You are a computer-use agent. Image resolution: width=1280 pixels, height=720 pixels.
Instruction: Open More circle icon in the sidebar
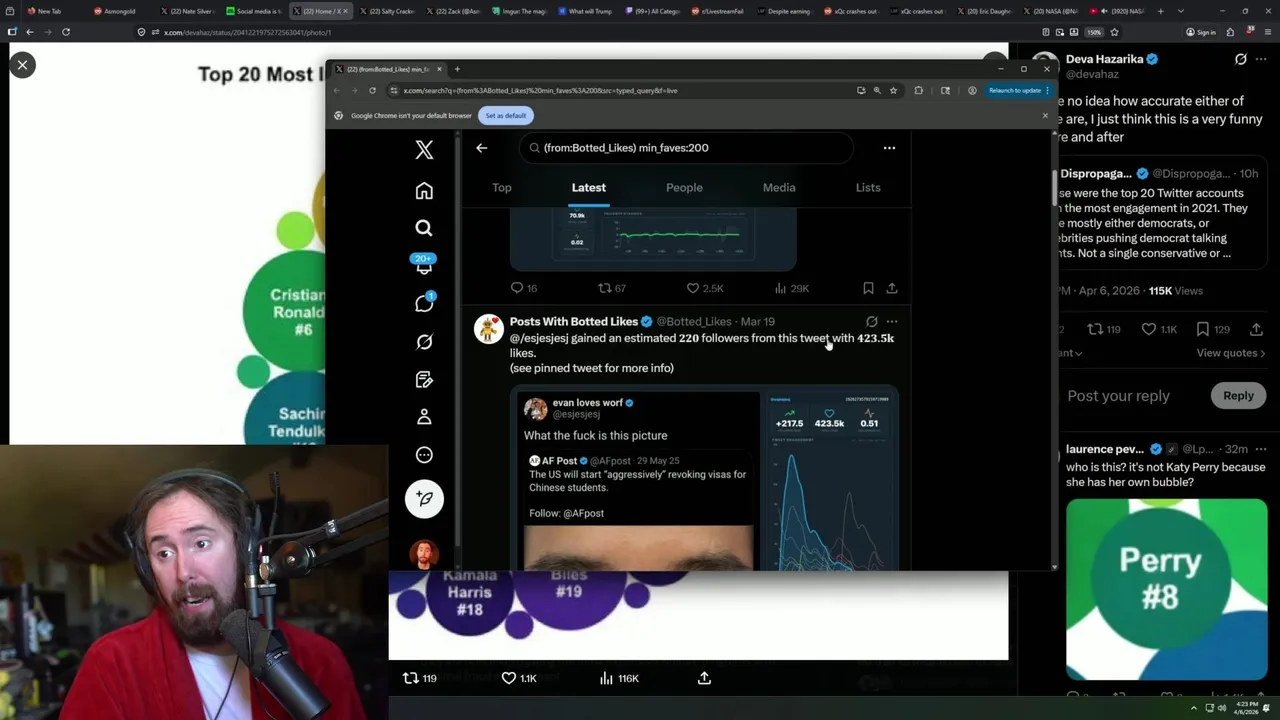click(424, 455)
